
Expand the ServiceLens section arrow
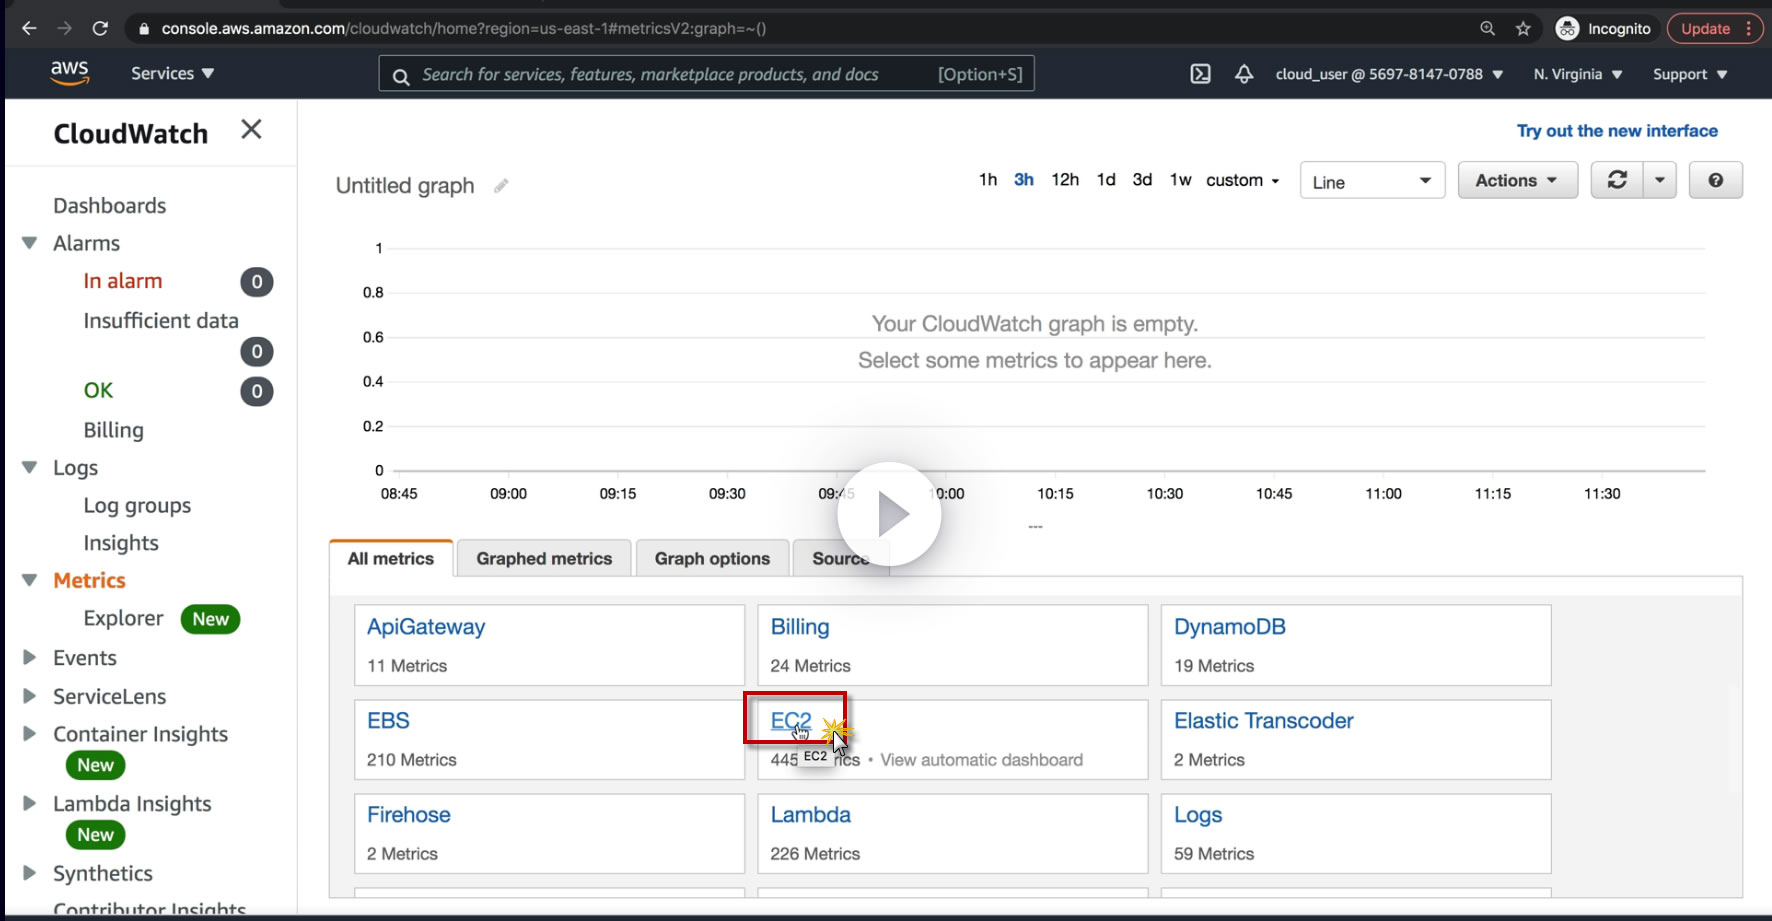click(30, 695)
